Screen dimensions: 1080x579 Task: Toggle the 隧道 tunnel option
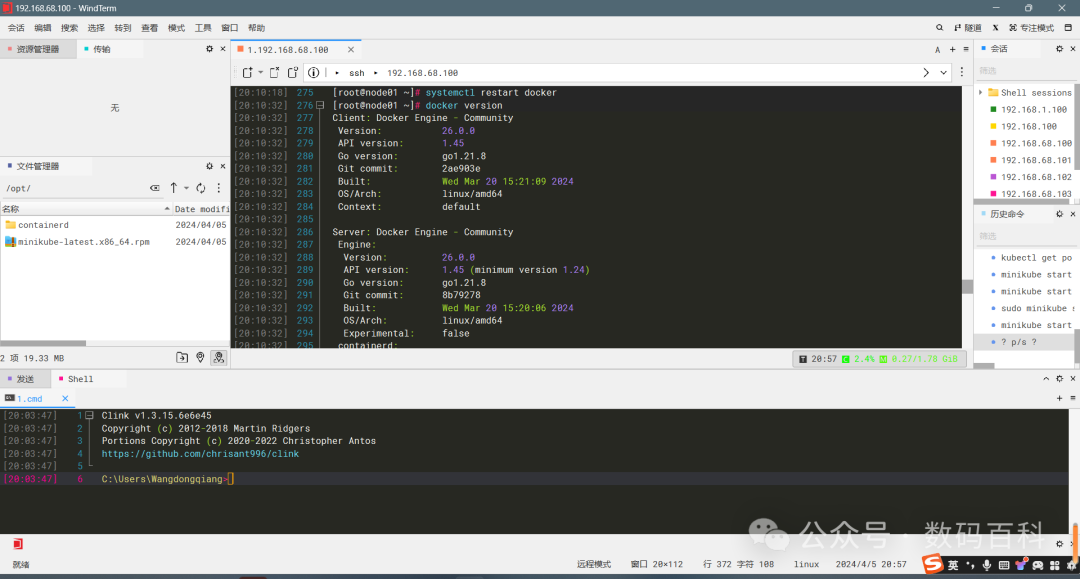click(x=966, y=28)
